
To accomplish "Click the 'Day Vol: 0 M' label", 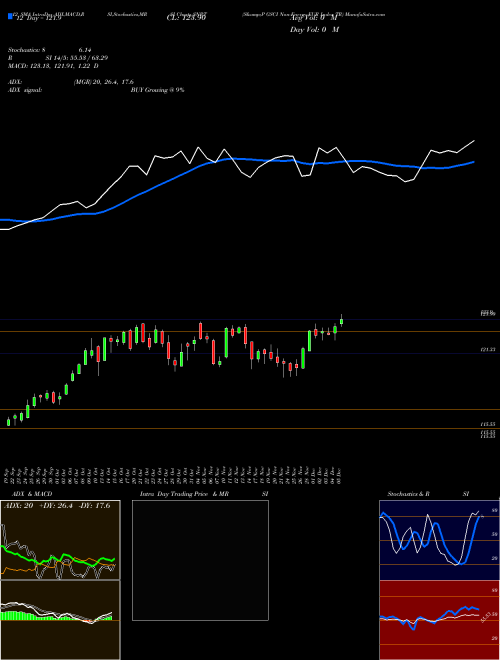I will 314,29.
